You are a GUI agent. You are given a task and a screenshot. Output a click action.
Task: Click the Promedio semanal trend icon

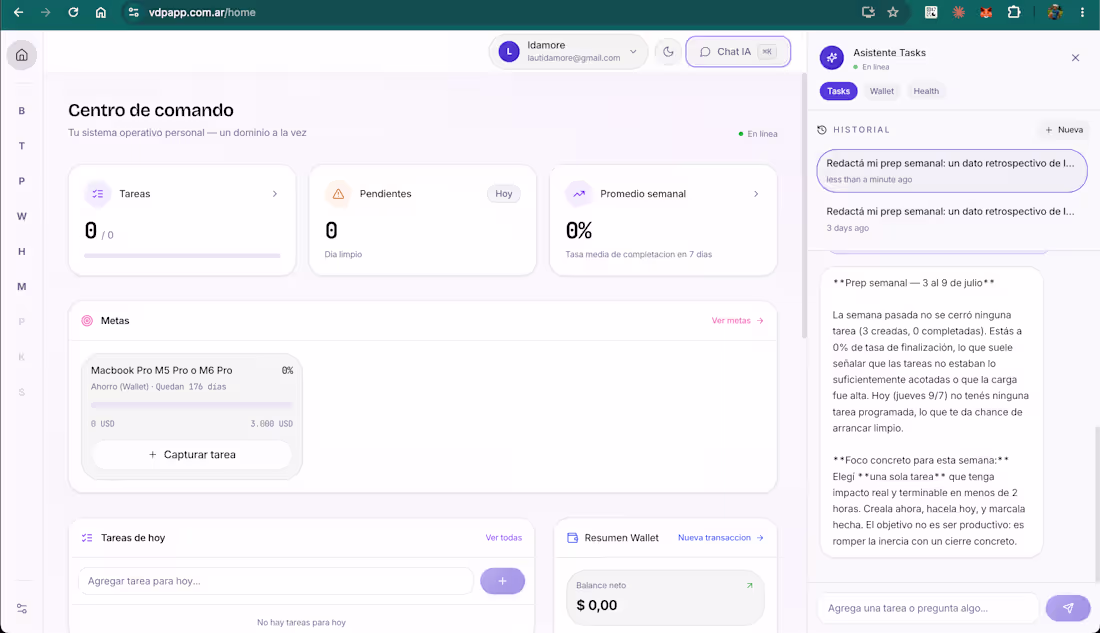579,194
